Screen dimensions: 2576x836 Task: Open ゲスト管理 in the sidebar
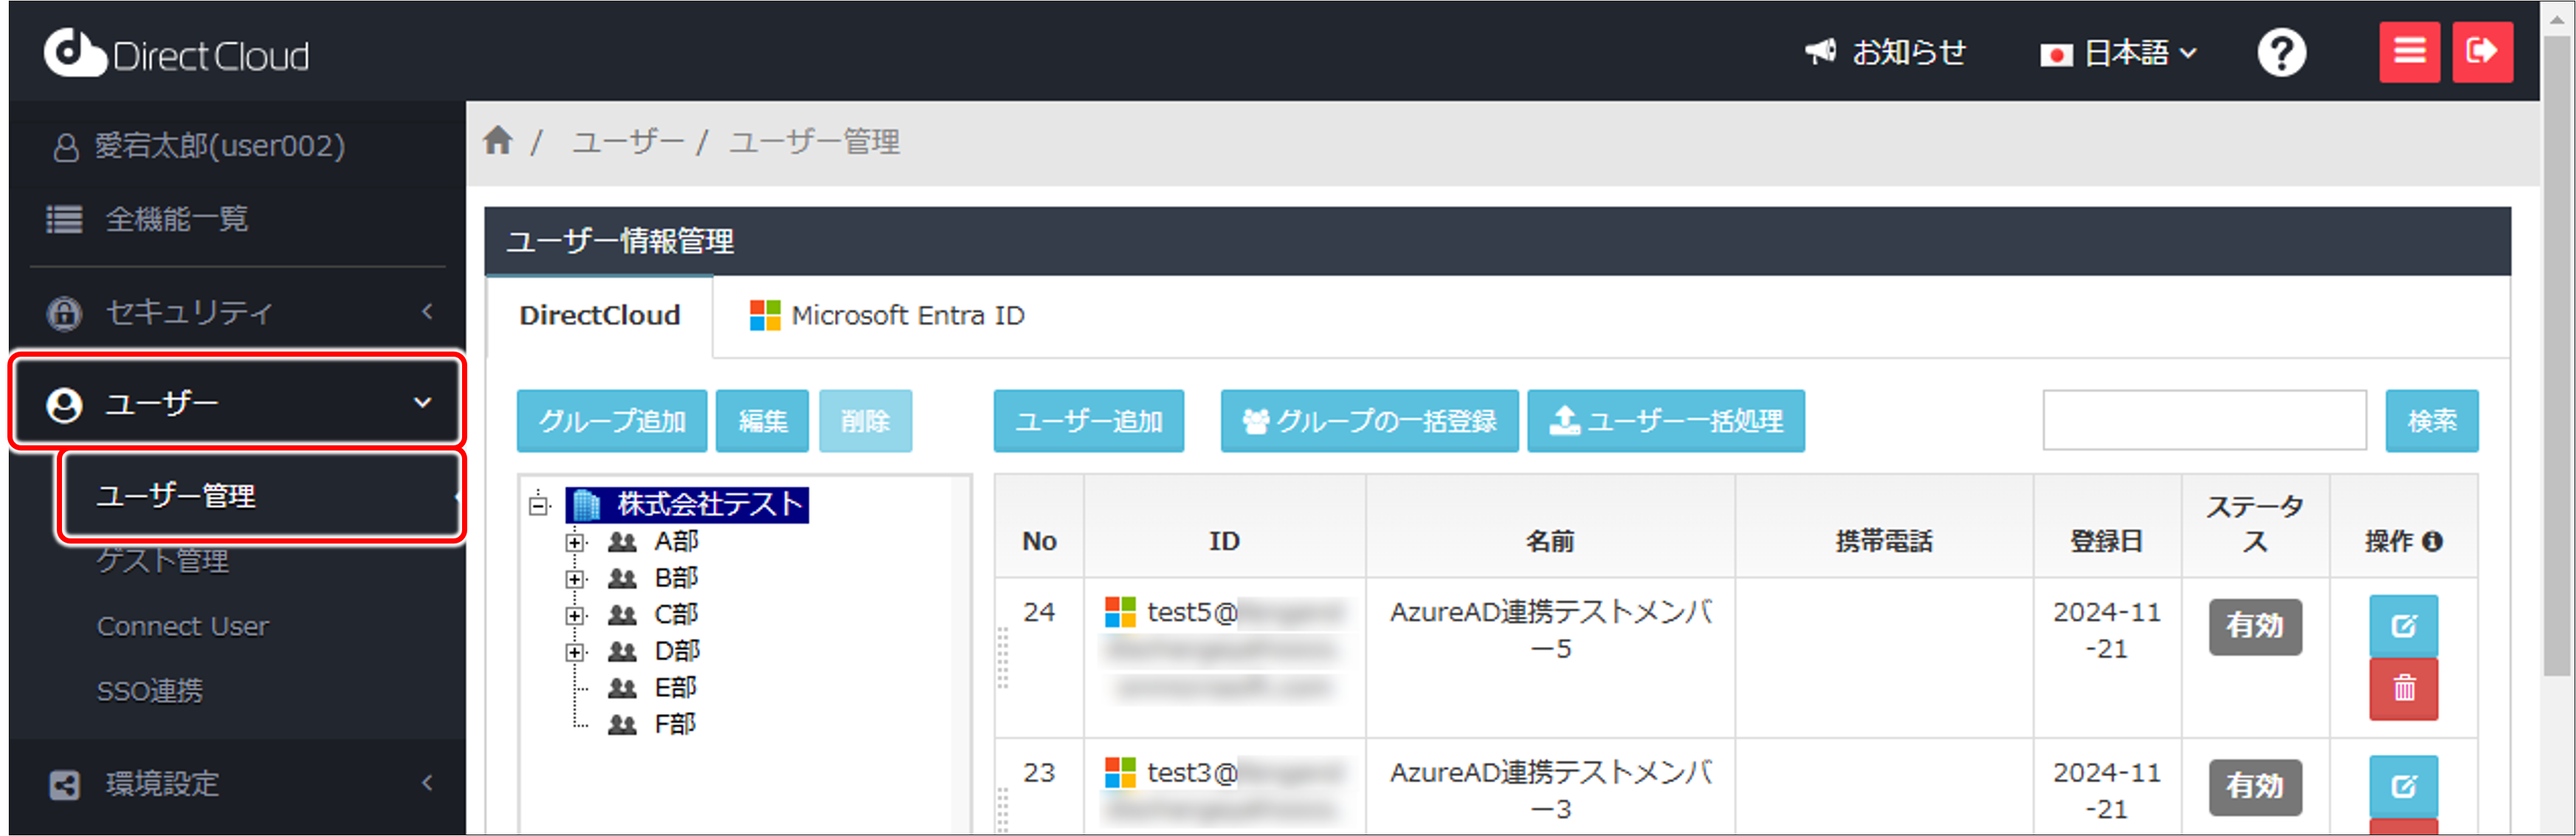tap(163, 561)
